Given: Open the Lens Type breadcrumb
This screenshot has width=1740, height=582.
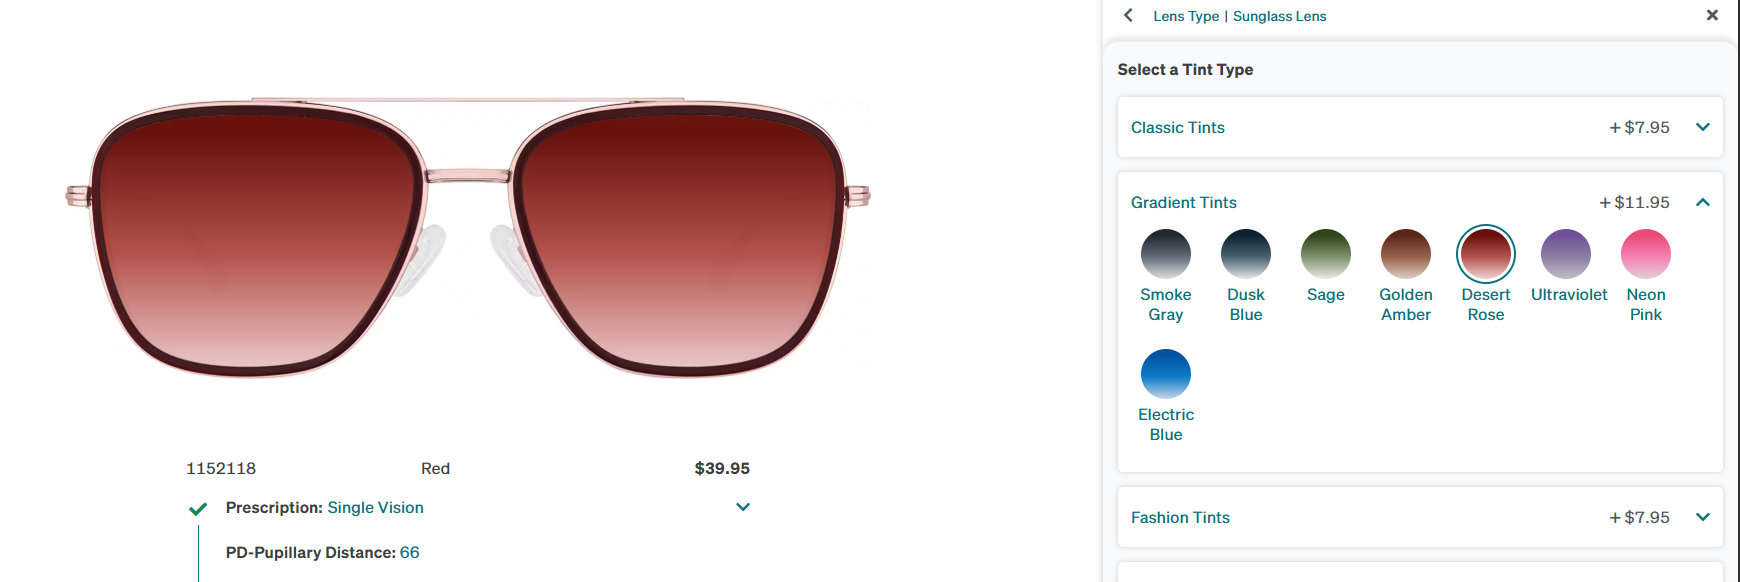Looking at the screenshot, I should pos(1186,16).
